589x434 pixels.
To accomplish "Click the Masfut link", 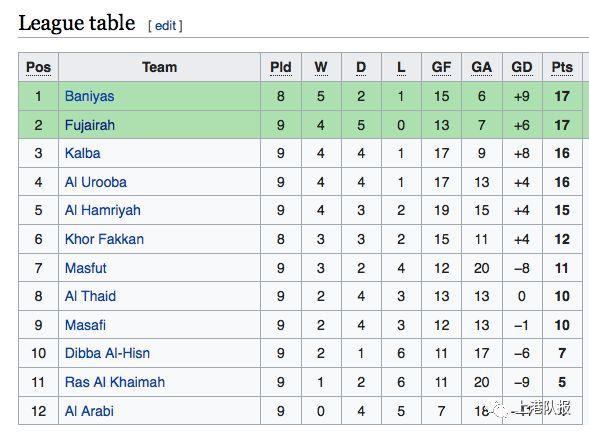I will [x=86, y=268].
